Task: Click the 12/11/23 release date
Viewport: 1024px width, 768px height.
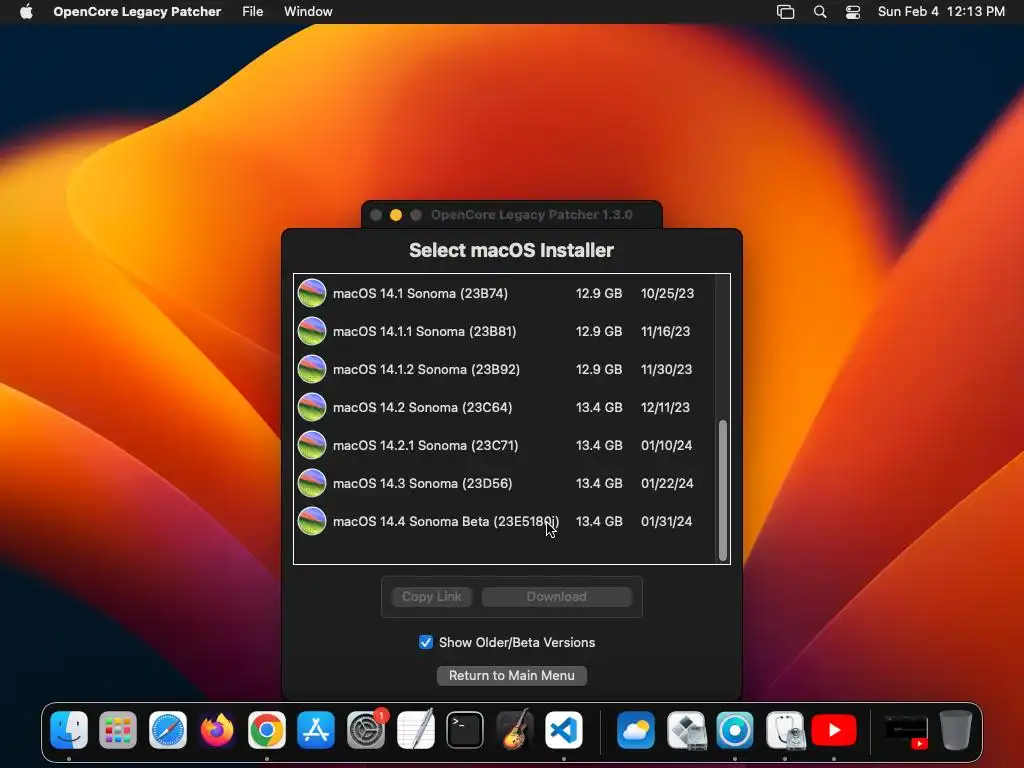Action: [665, 407]
